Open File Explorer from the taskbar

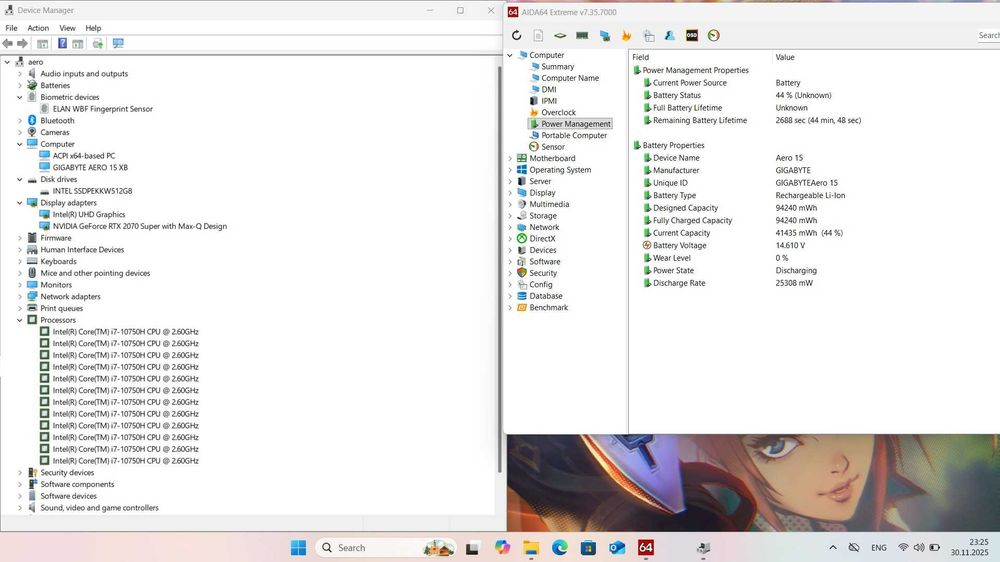click(531, 547)
